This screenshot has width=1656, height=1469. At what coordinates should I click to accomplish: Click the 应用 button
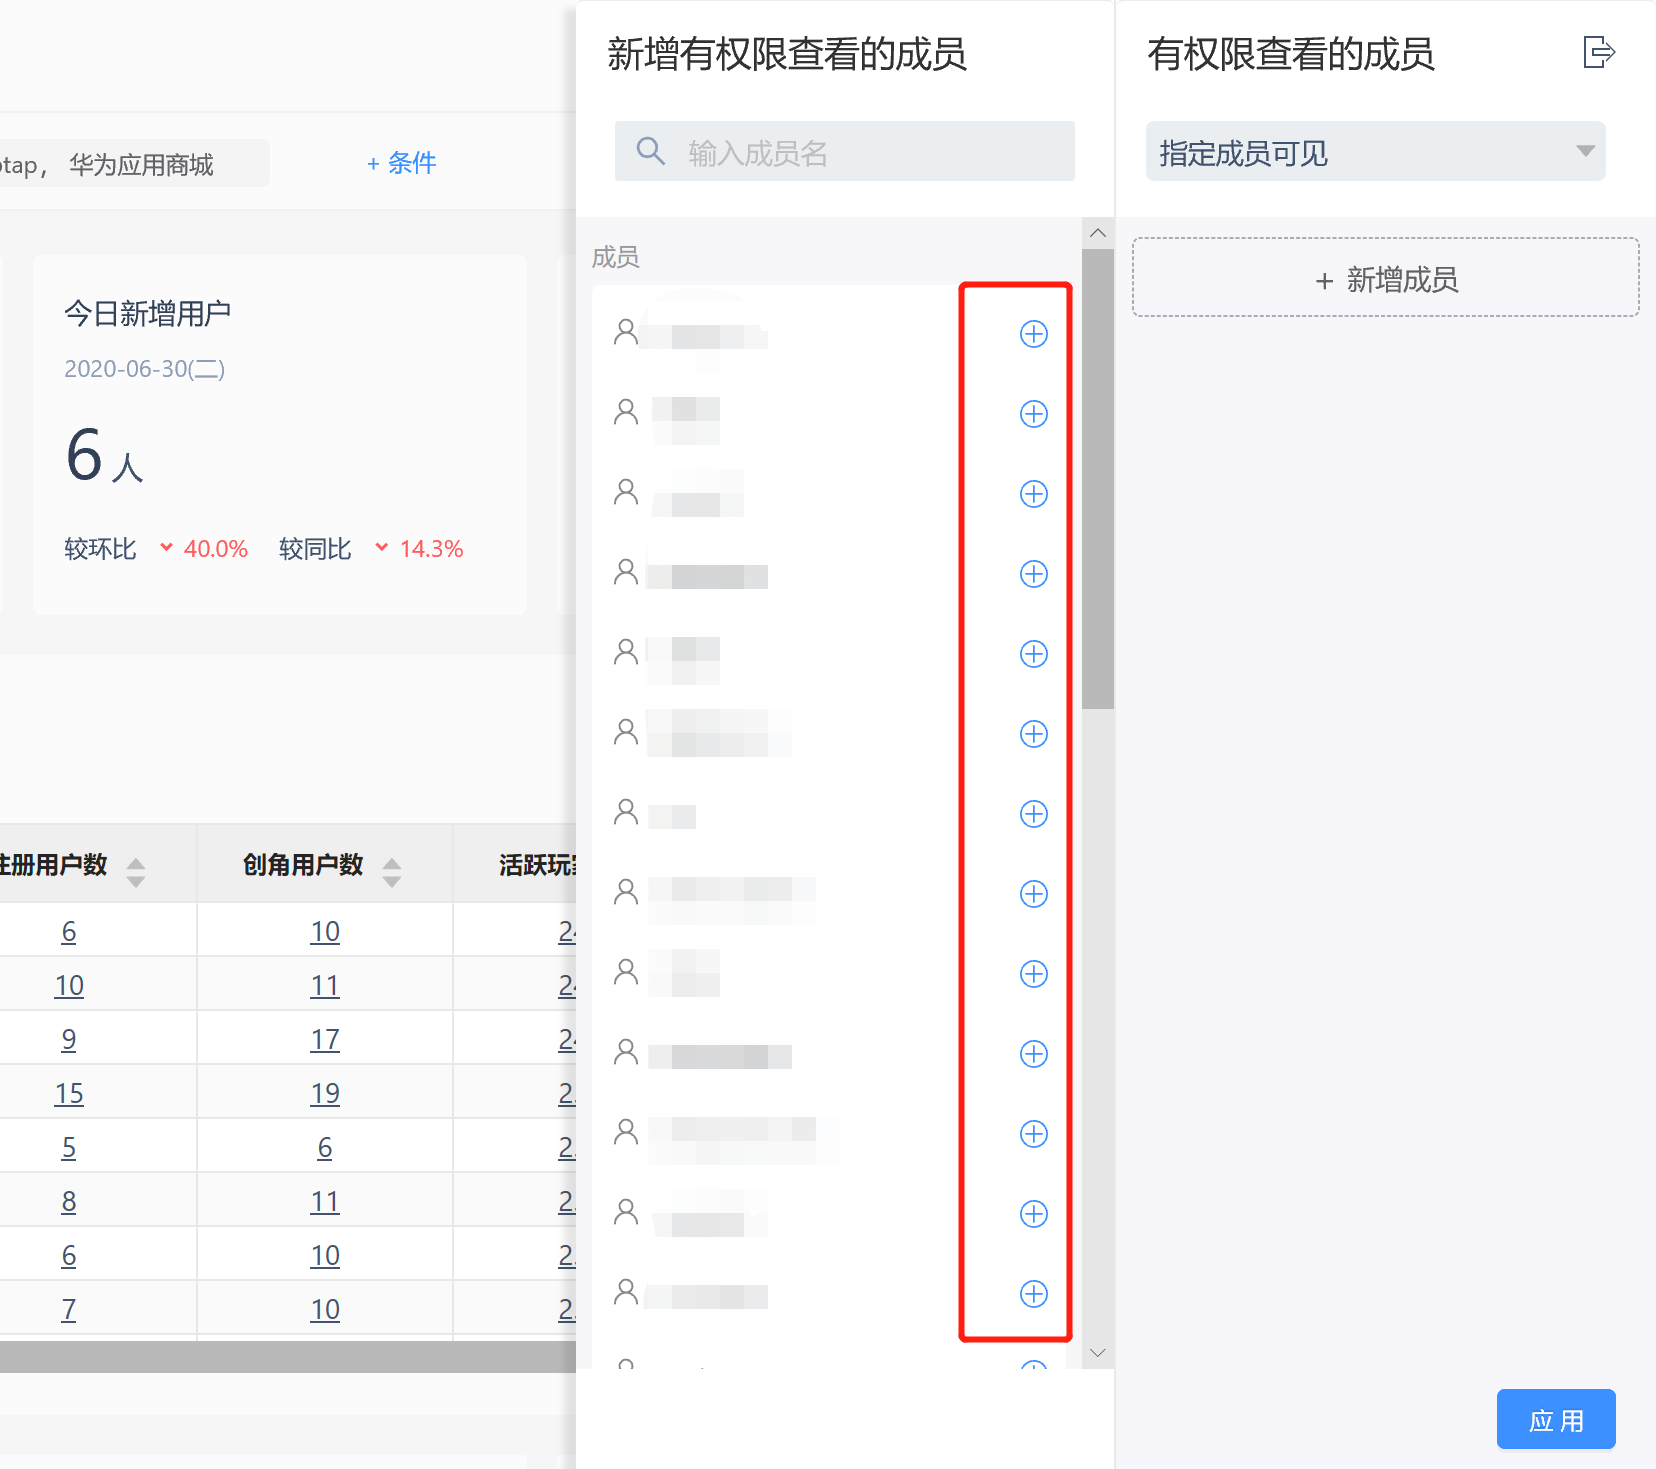tap(1555, 1419)
